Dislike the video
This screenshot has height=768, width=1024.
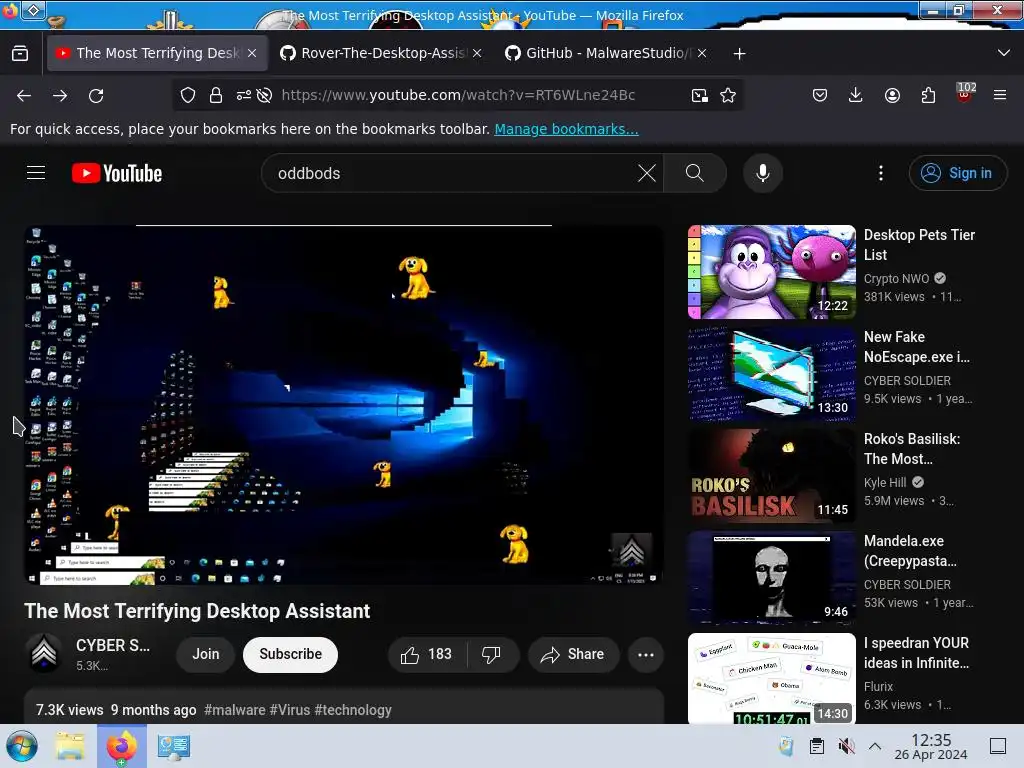click(x=491, y=654)
